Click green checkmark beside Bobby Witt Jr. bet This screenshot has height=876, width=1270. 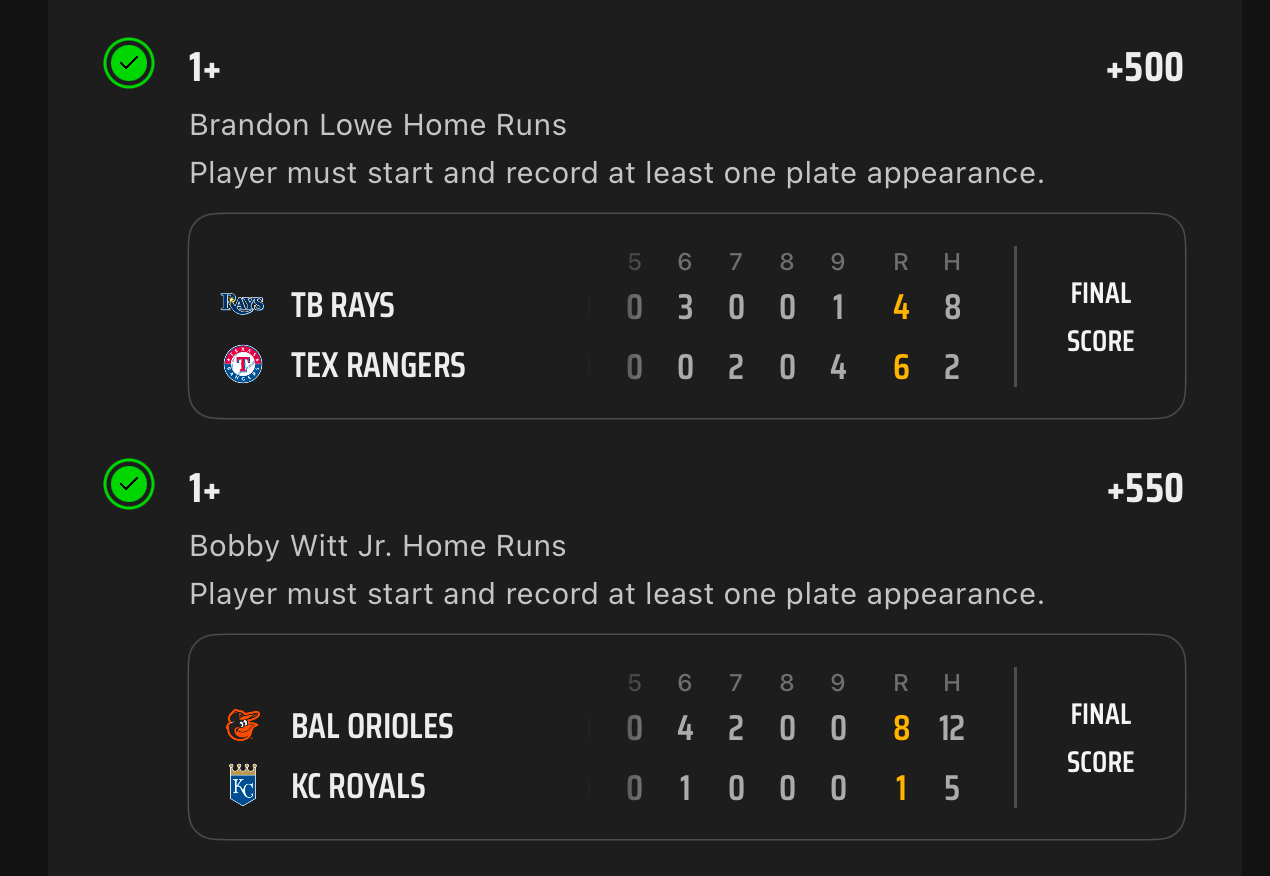(x=129, y=484)
